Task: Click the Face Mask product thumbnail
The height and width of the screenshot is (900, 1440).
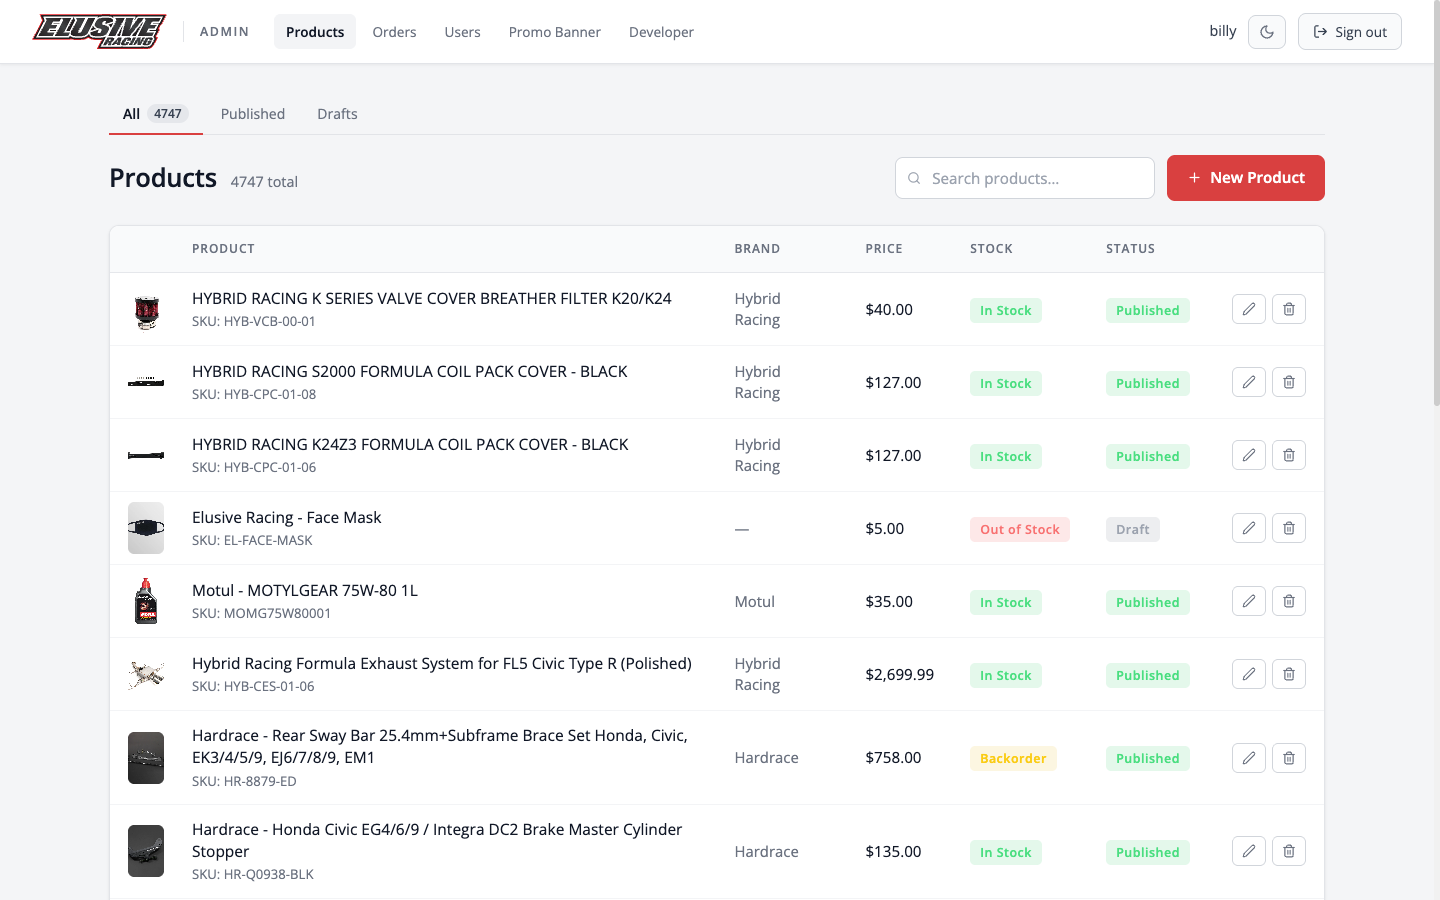Action: [x=146, y=528]
